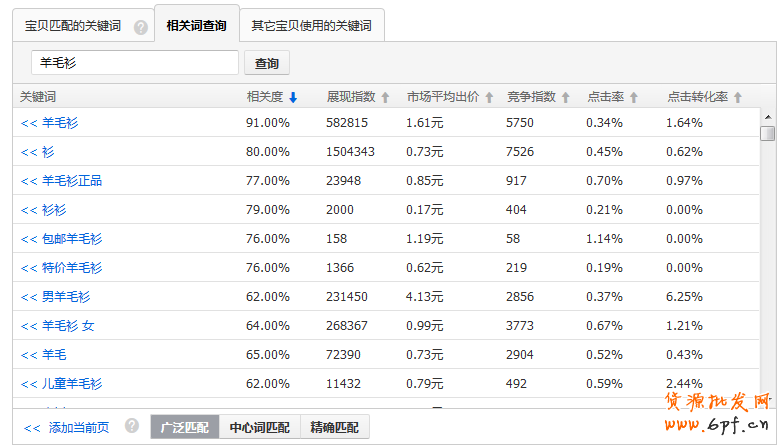Switch to 其它宝贝使用的关键词 tab

click(311, 26)
